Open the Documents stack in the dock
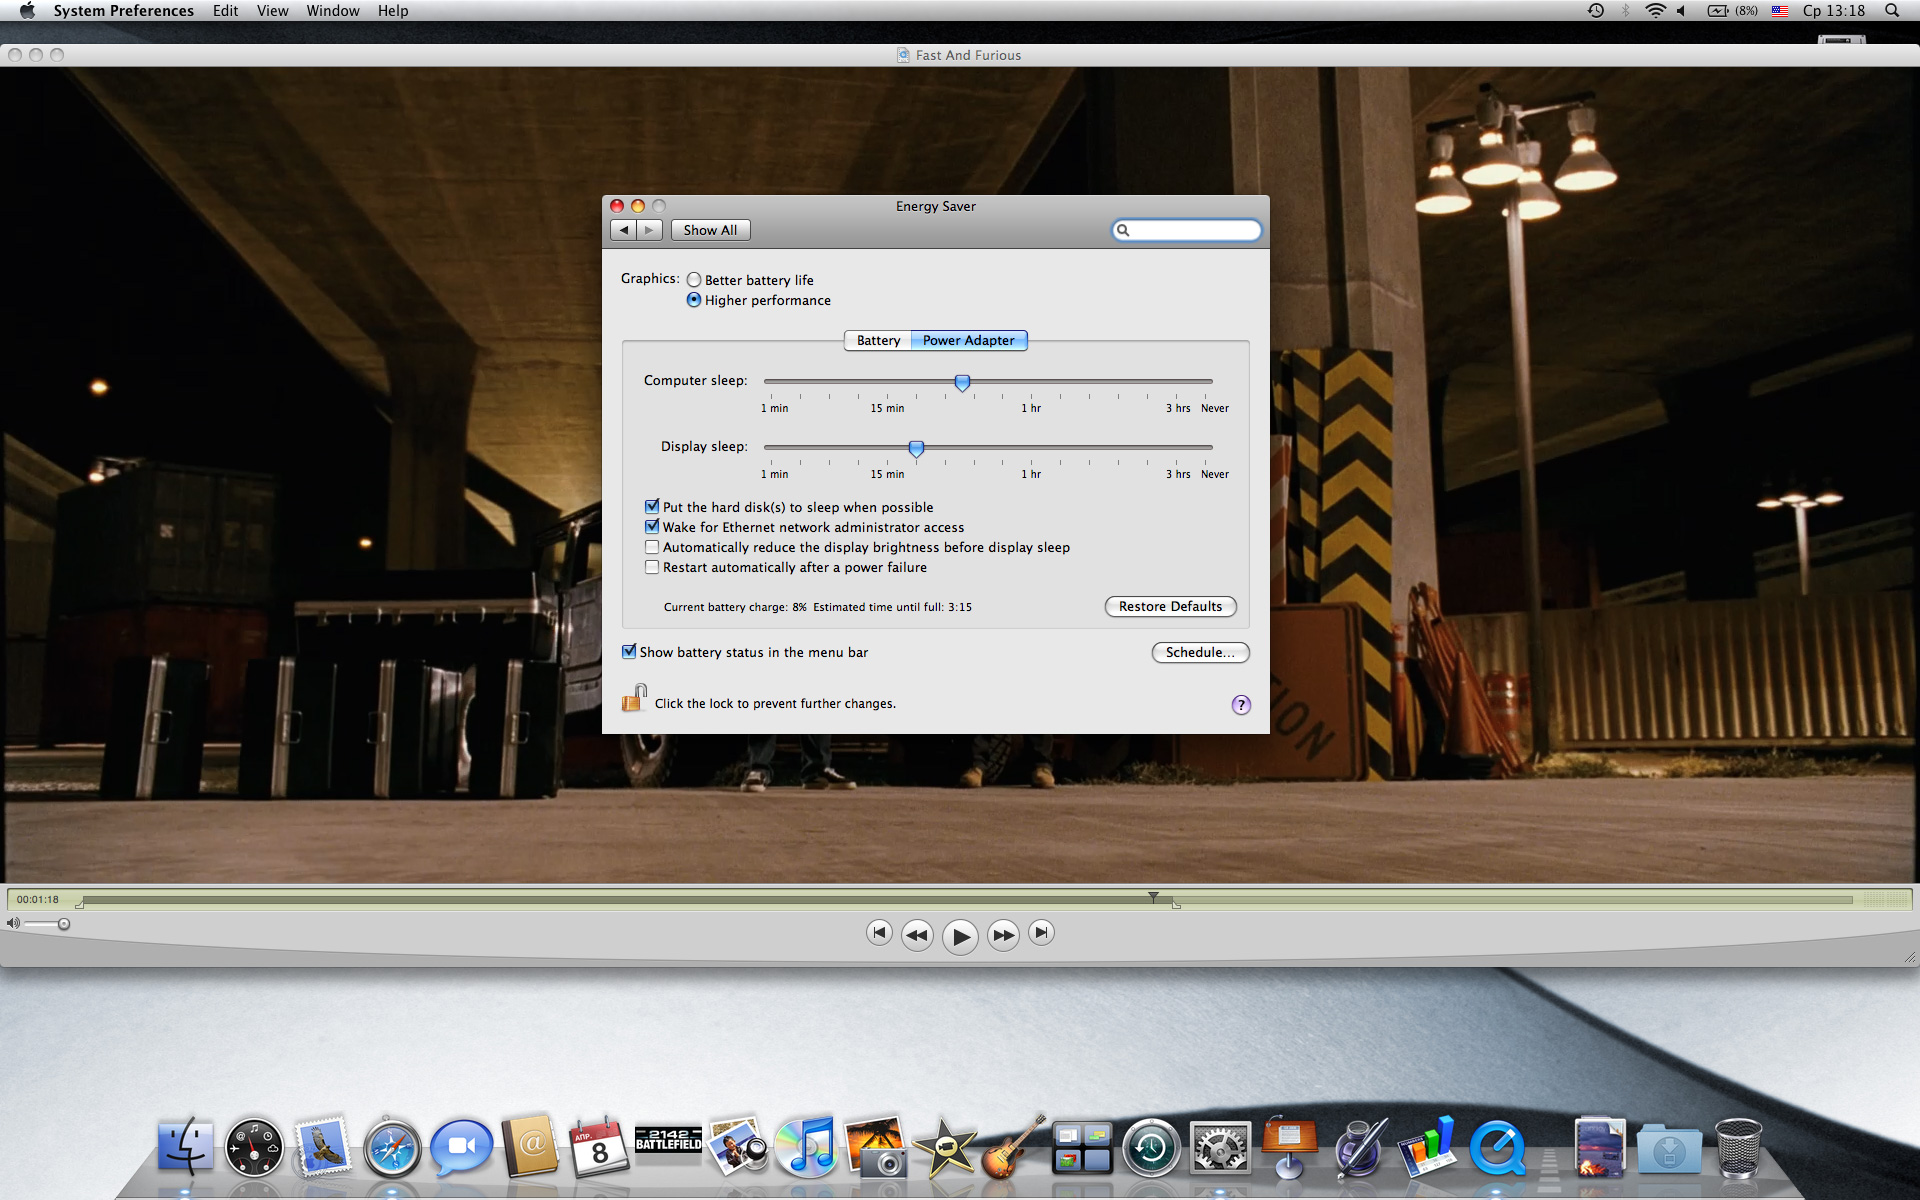1920x1200 pixels. click(x=1600, y=1147)
